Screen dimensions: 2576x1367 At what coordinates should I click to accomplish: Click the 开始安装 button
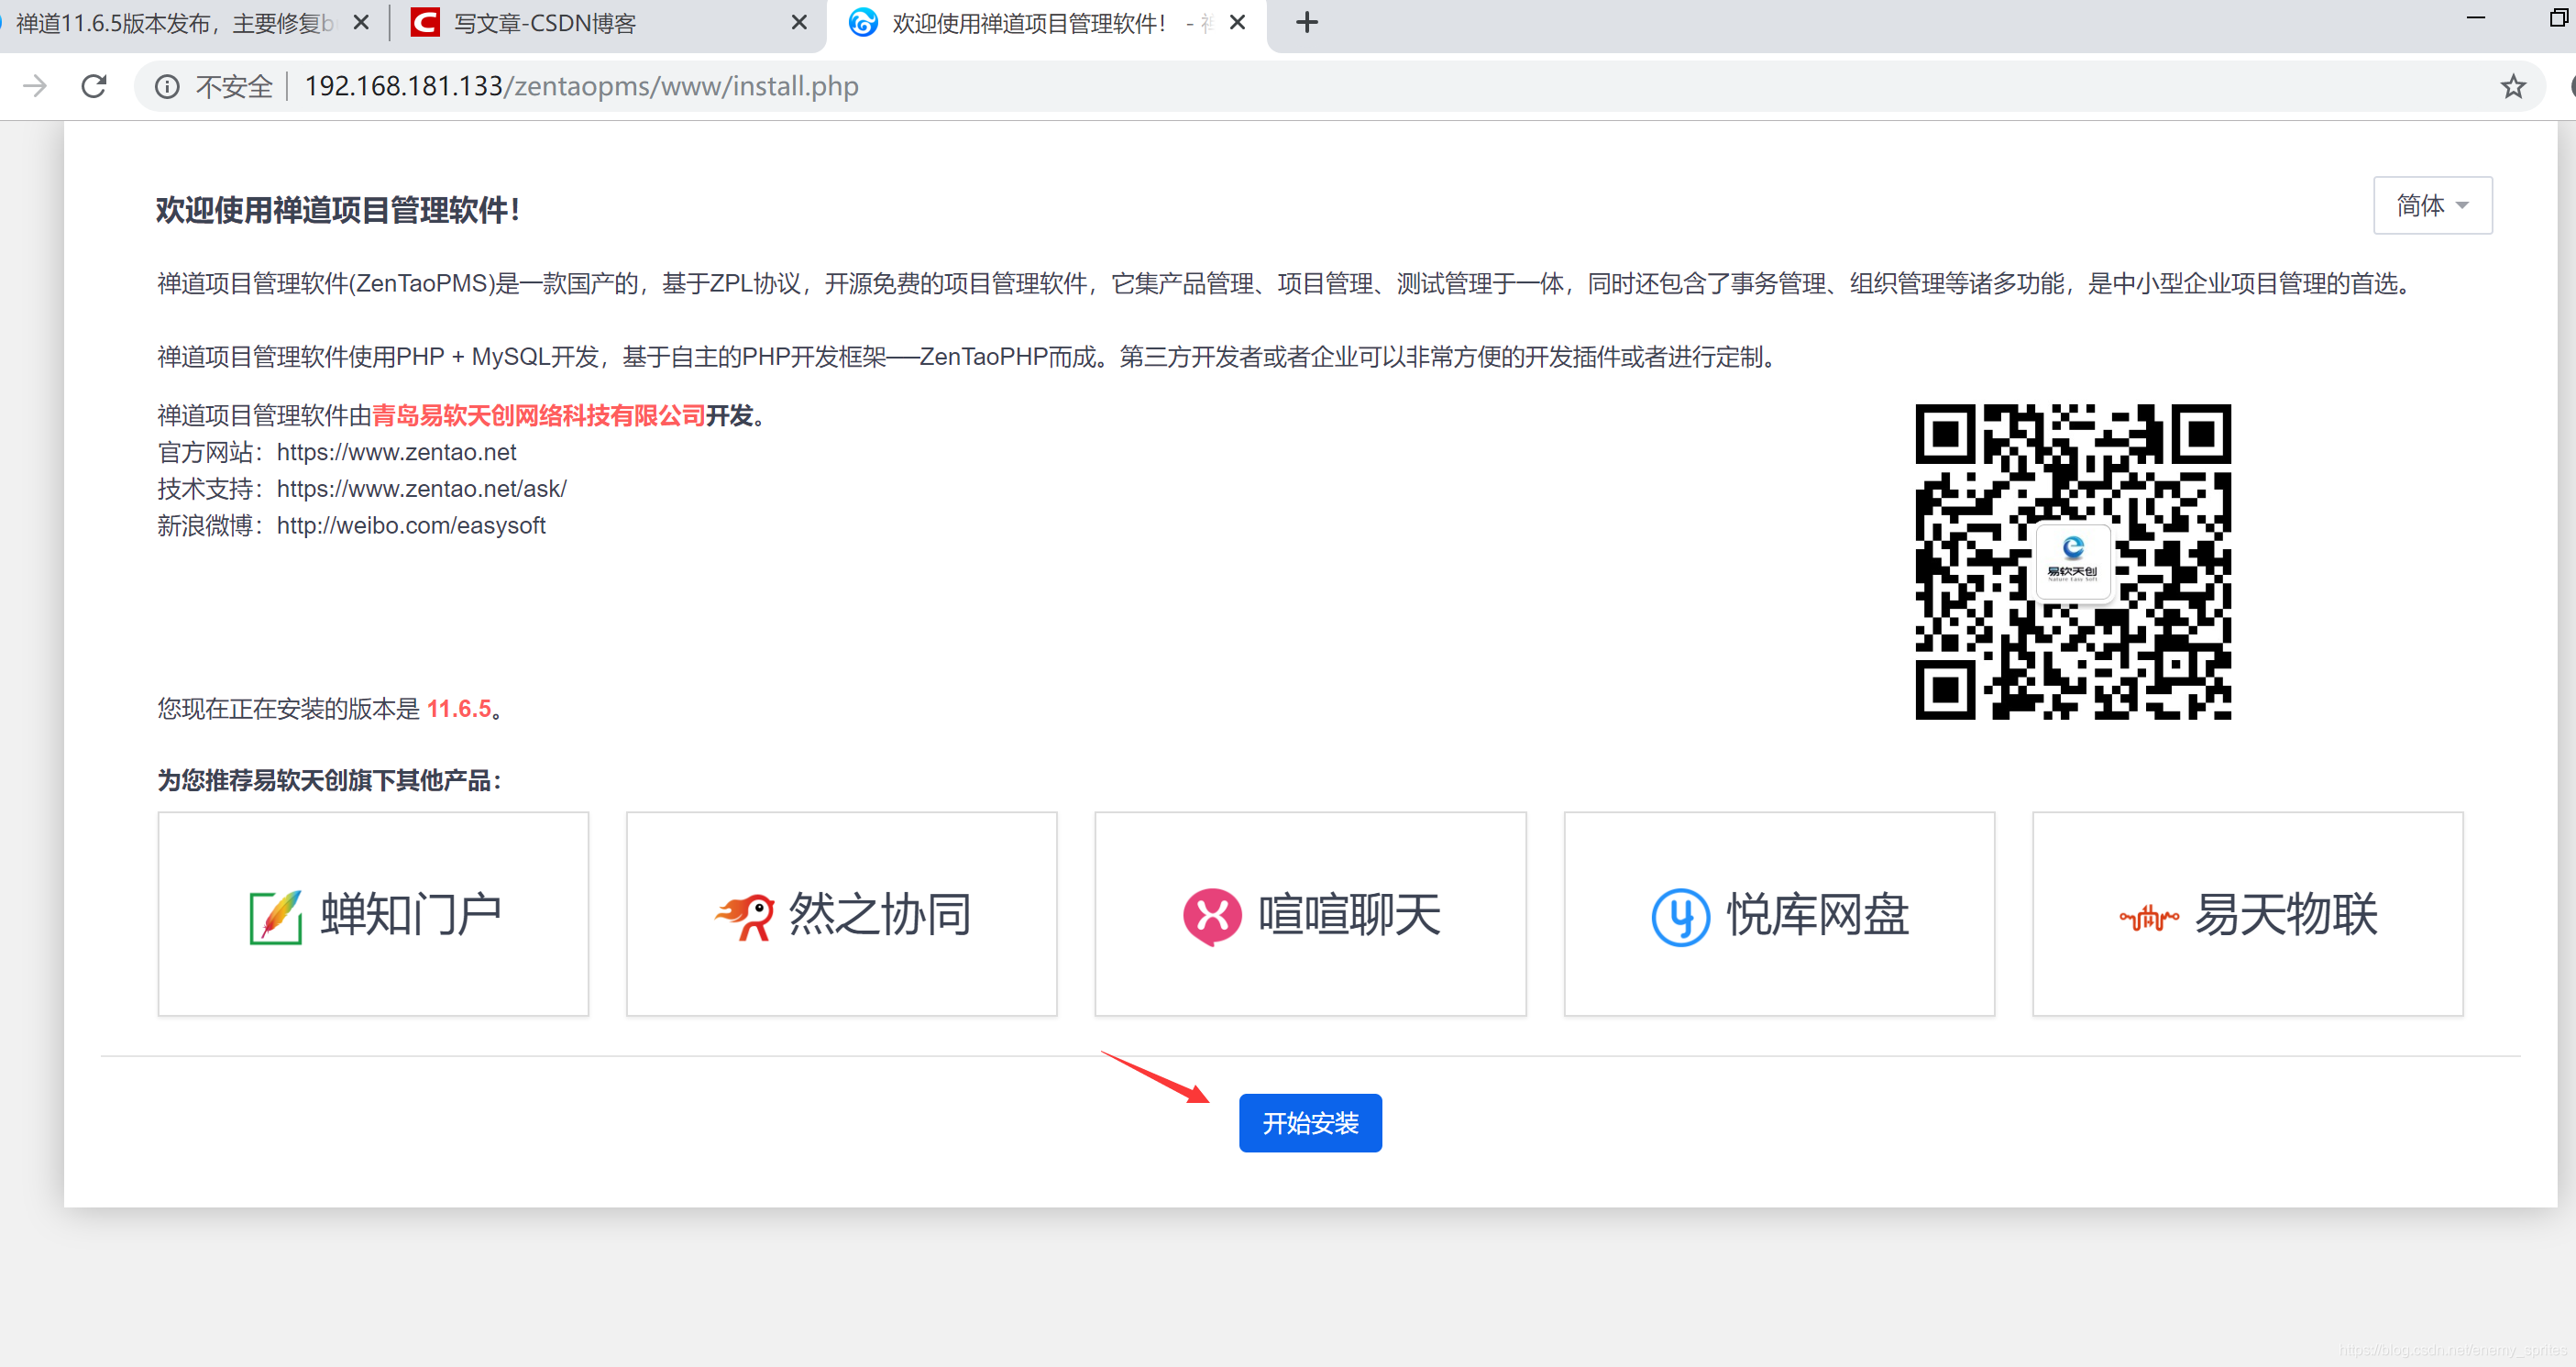tap(1310, 1123)
